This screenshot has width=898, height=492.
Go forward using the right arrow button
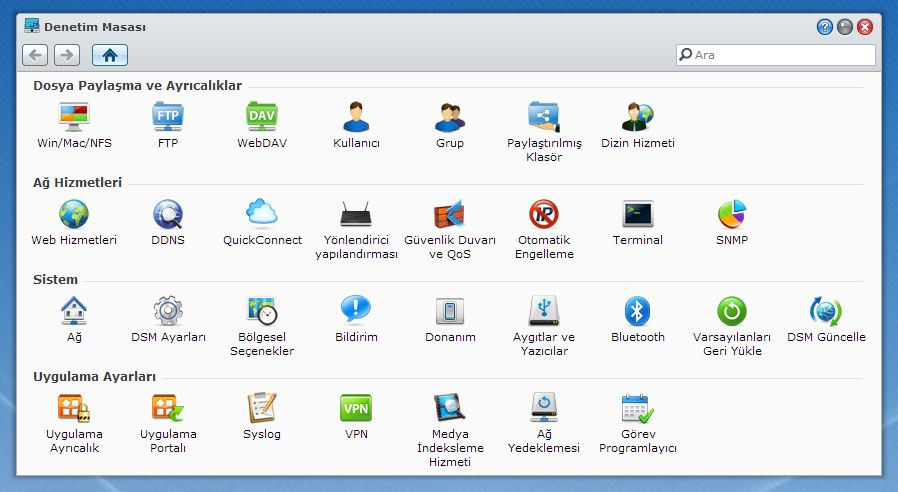[67, 55]
